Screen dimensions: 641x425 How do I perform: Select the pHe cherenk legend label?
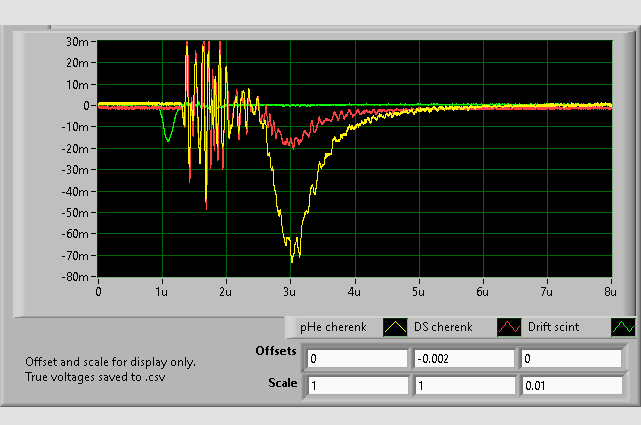[x=334, y=327]
